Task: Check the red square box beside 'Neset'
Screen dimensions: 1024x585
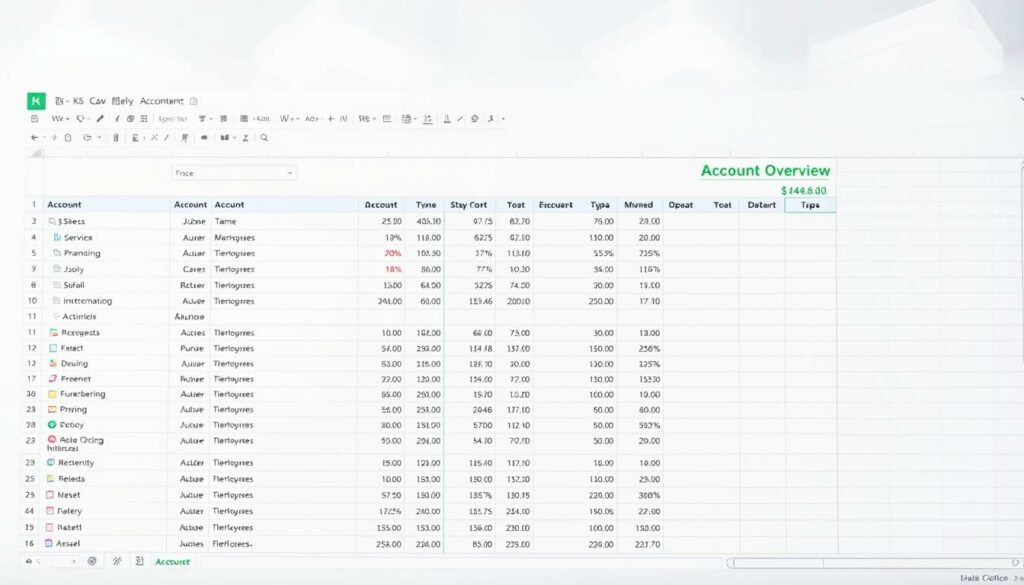Action: point(50,495)
